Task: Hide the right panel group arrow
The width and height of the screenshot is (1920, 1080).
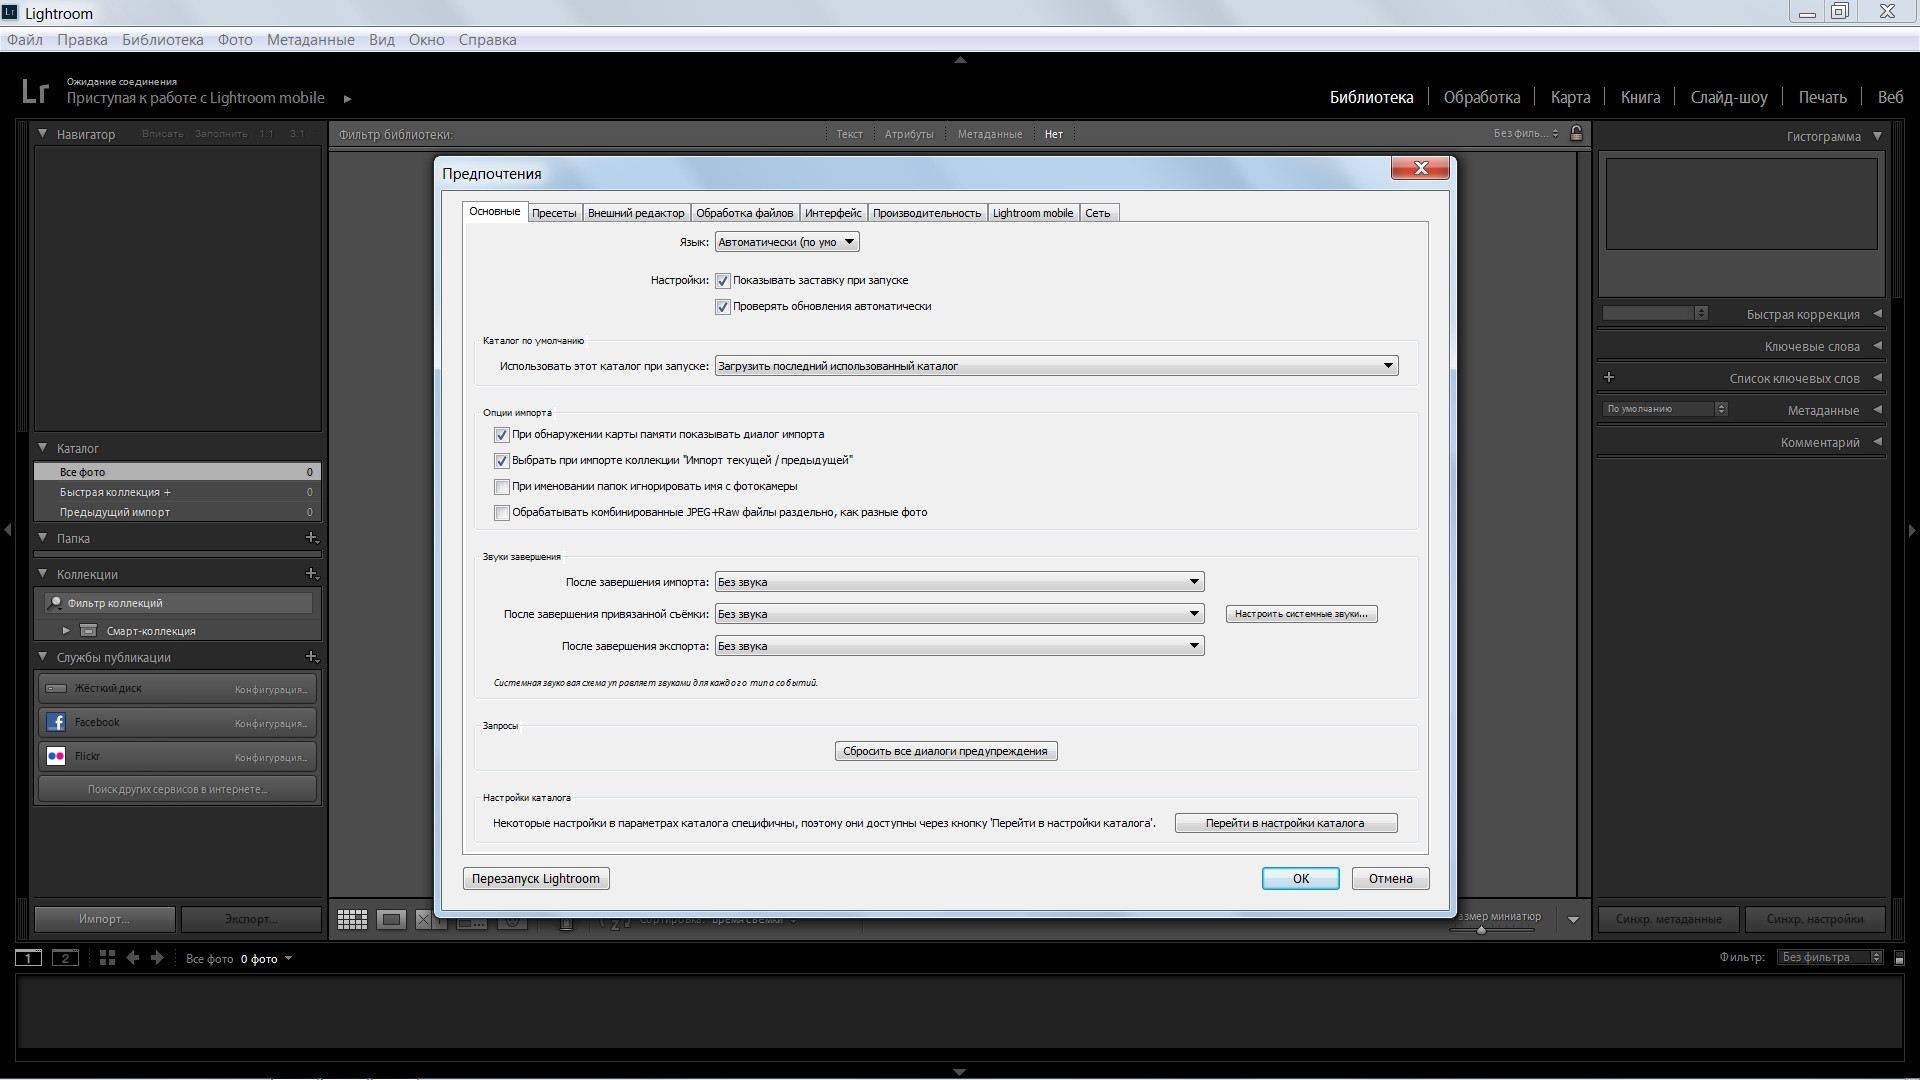Action: tap(1912, 530)
